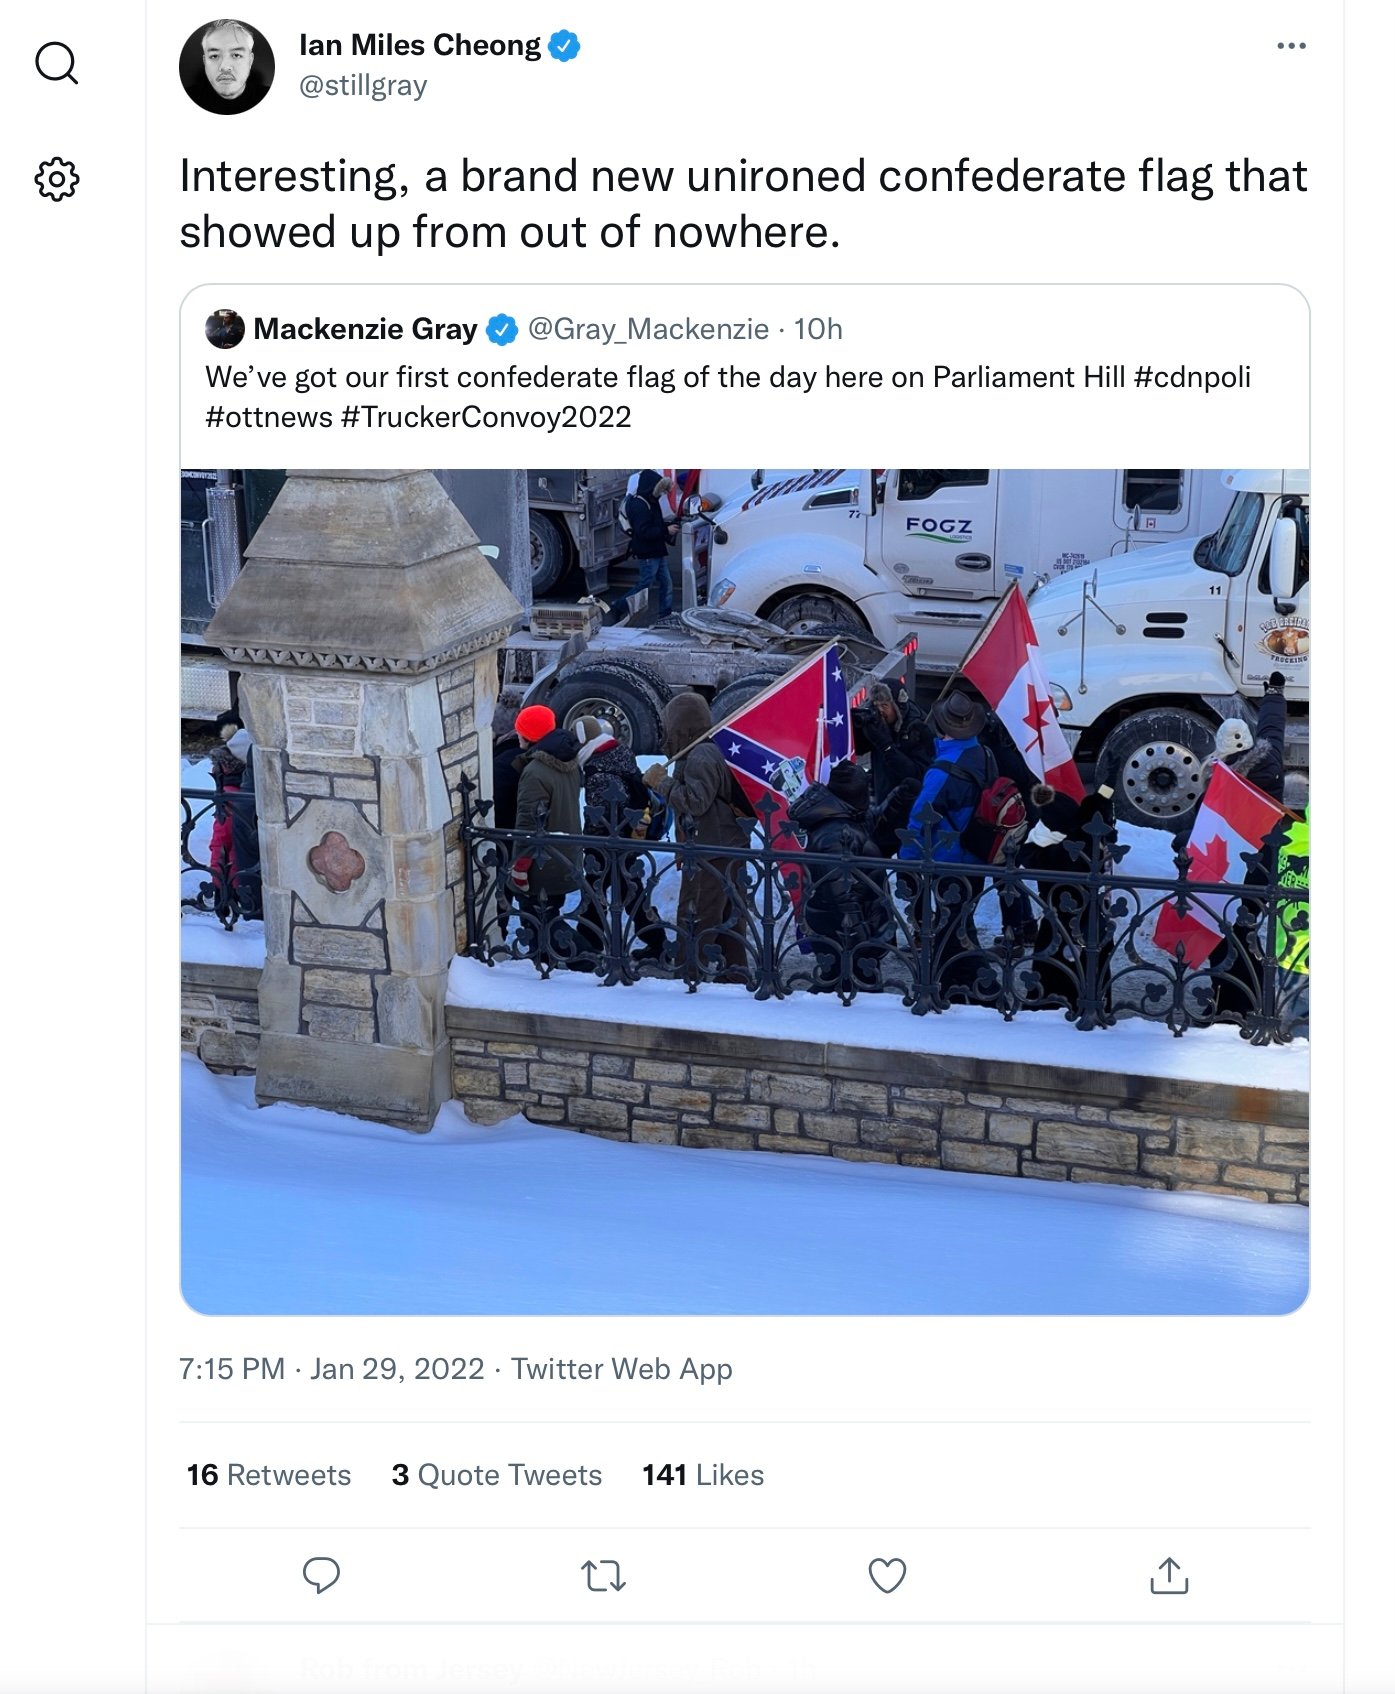Click the Twitter Web App source link
The height and width of the screenshot is (1694, 1395).
click(622, 1368)
